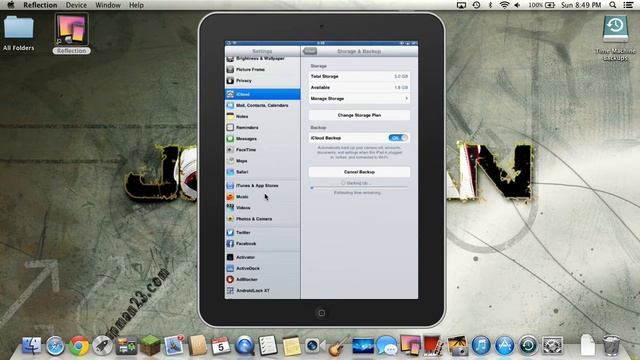
Task: Open Manage Storage chevron row
Action: coord(359,98)
